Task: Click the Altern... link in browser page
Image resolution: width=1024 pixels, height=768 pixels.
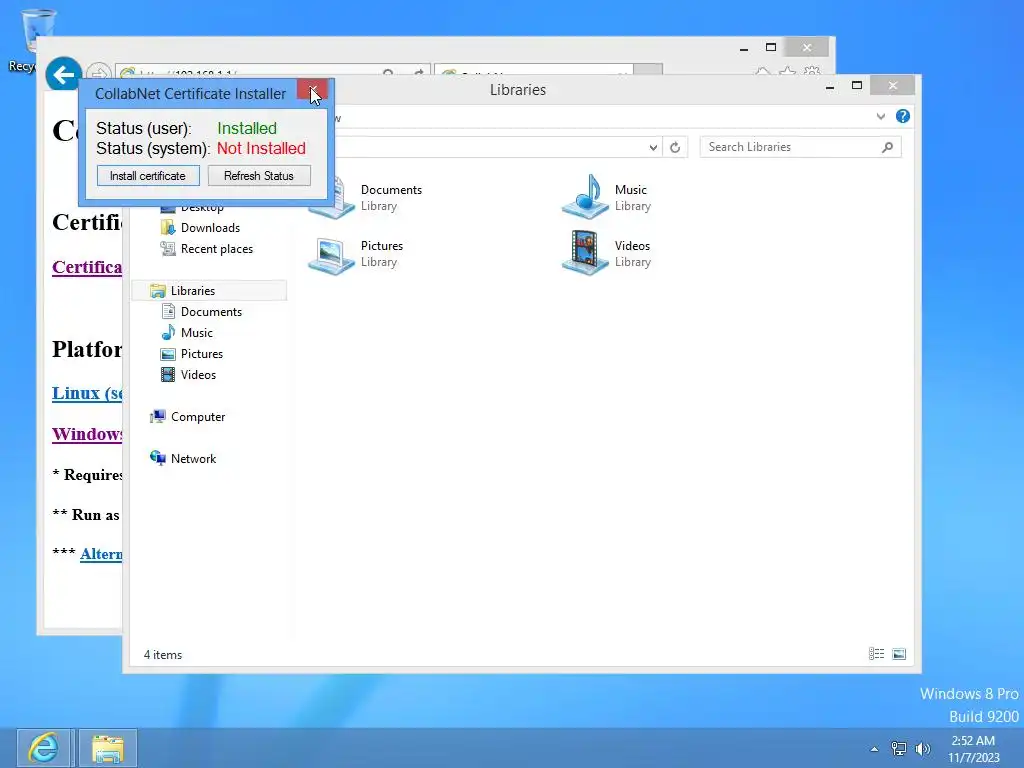Action: (x=101, y=554)
